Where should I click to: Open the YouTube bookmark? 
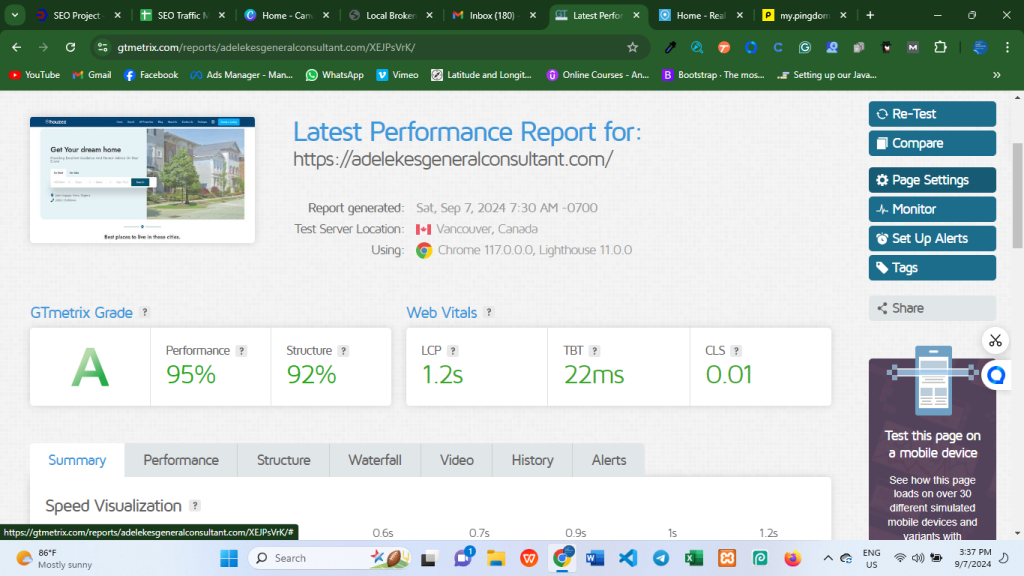coord(35,75)
